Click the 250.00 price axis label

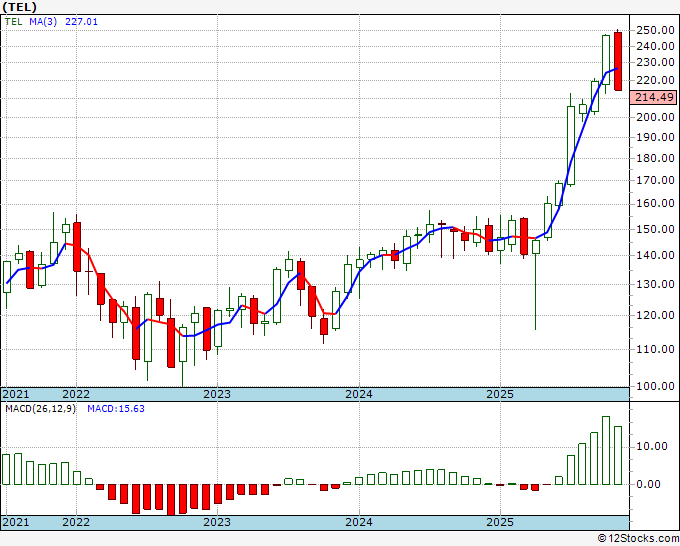pos(655,30)
